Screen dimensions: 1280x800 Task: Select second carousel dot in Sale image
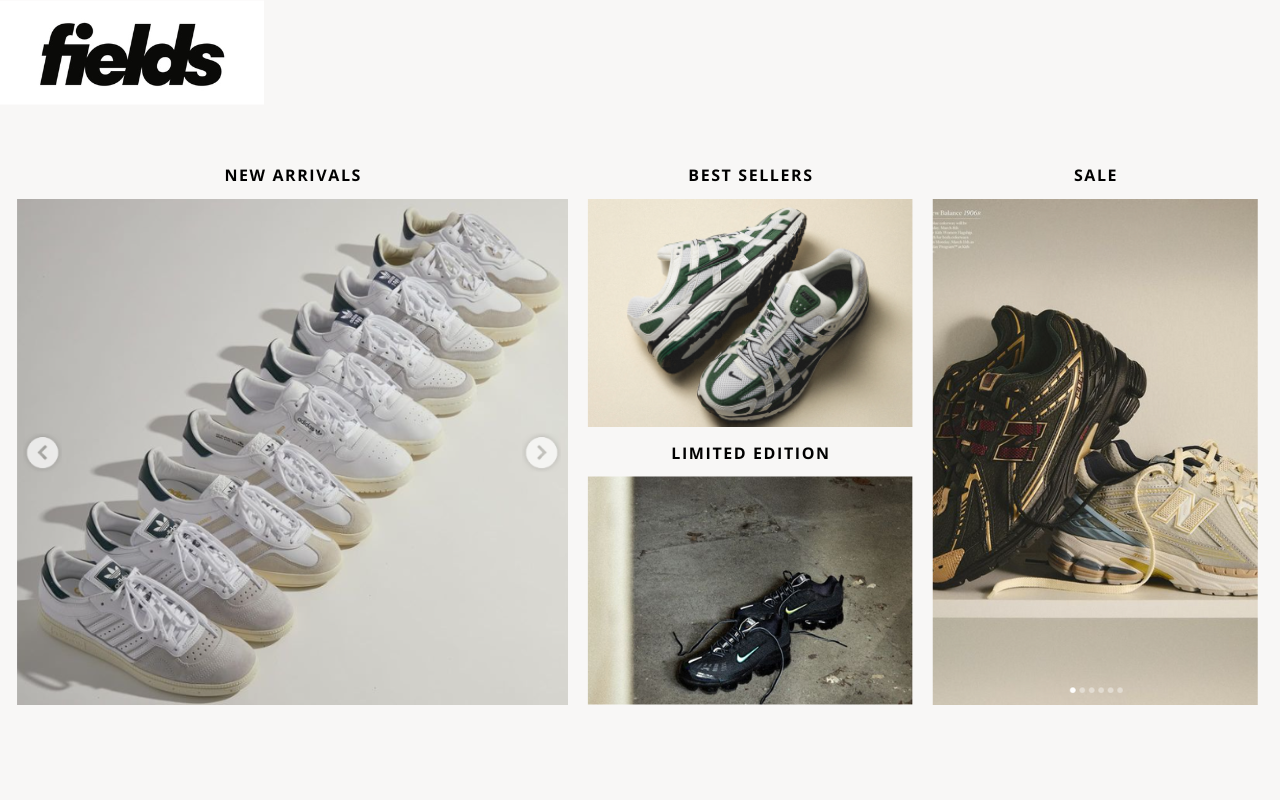1082,690
